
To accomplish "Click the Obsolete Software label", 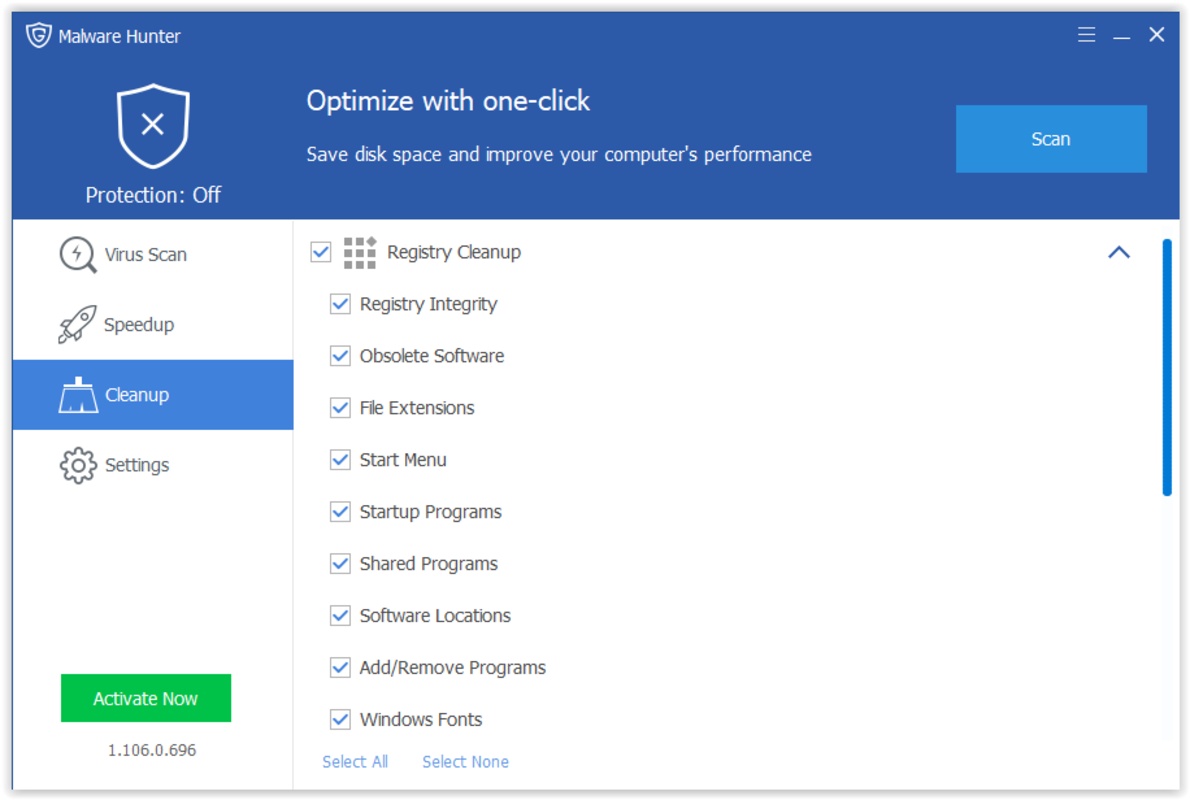I will 432,356.
